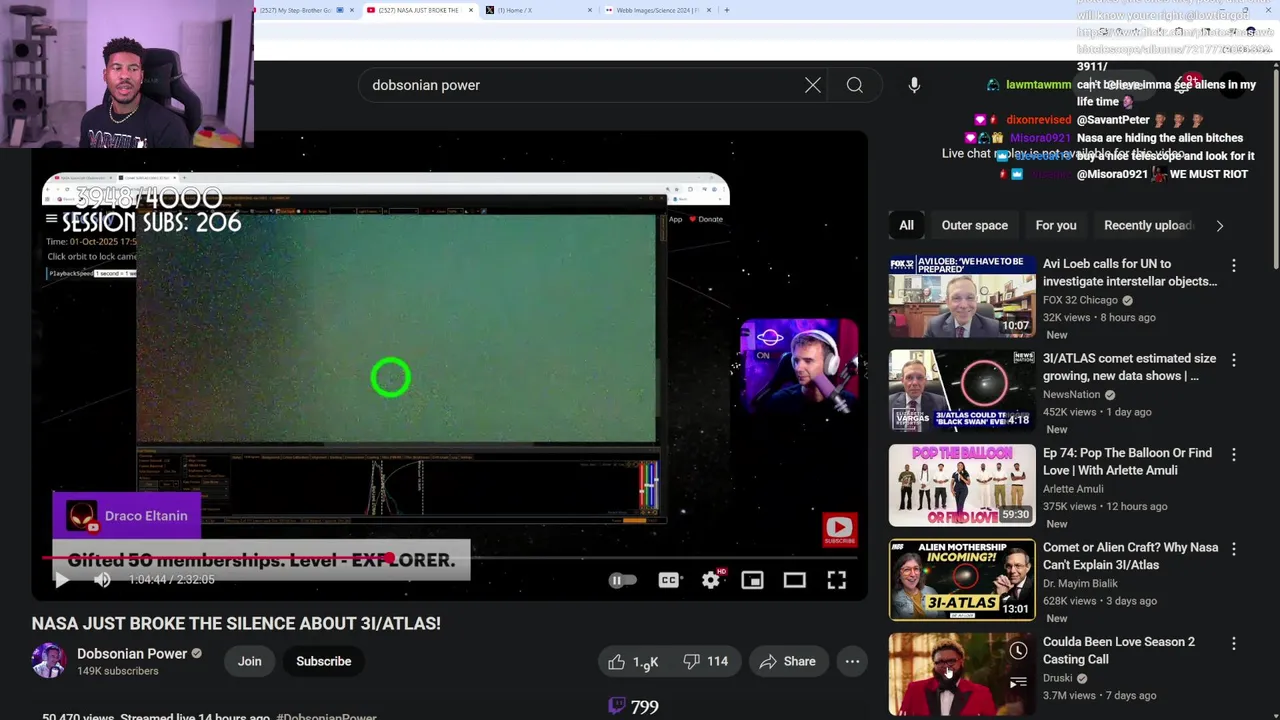Like the video with thumbs up
The image size is (1280, 720).
[634, 661]
